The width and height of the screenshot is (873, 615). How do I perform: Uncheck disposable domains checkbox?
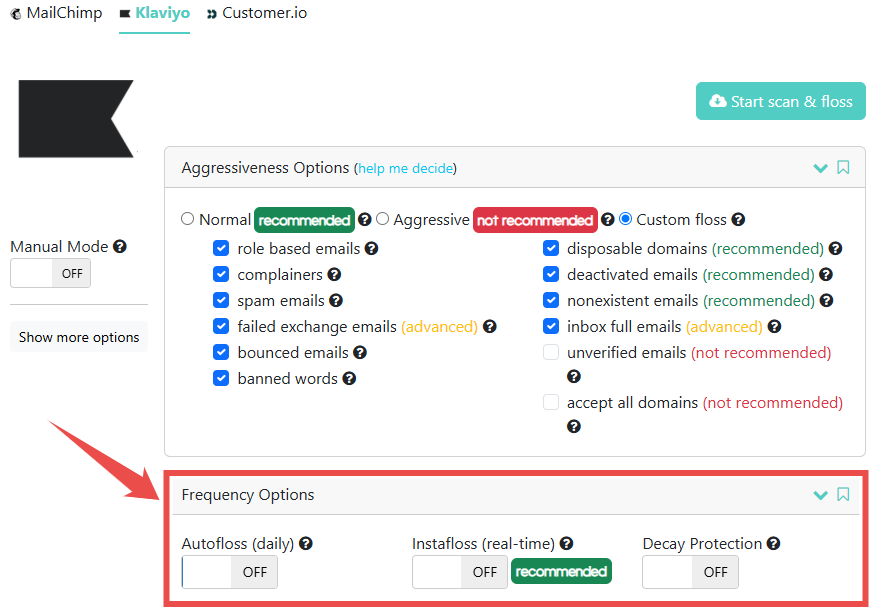[x=551, y=248]
